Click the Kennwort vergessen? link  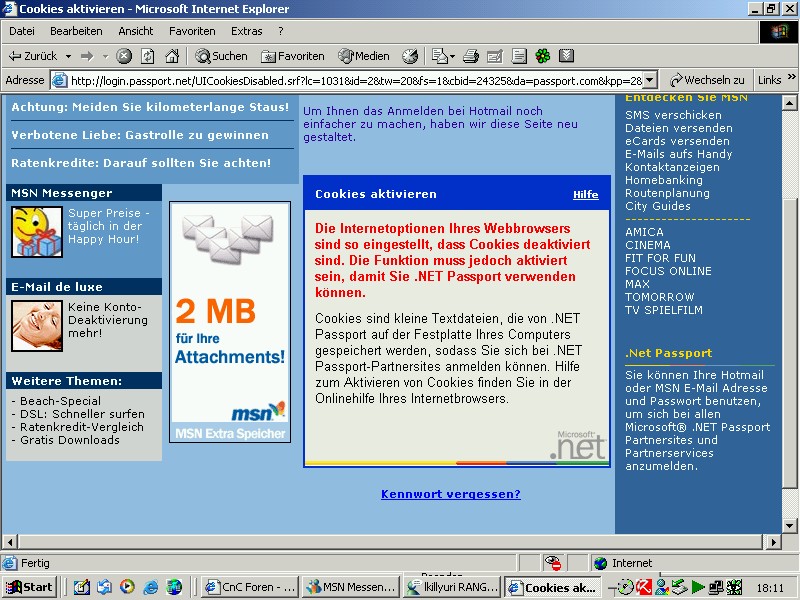click(x=451, y=494)
